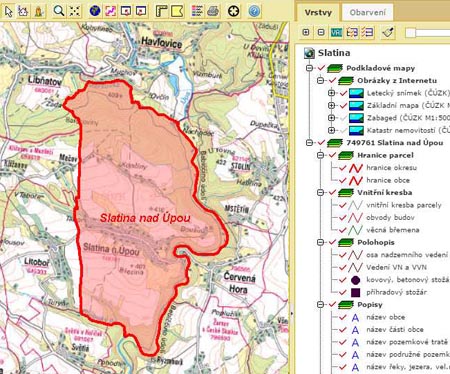Screen dimensions: 450x374
Task: Toggle visibility of Letecký snímek layer
Action: click(x=344, y=93)
